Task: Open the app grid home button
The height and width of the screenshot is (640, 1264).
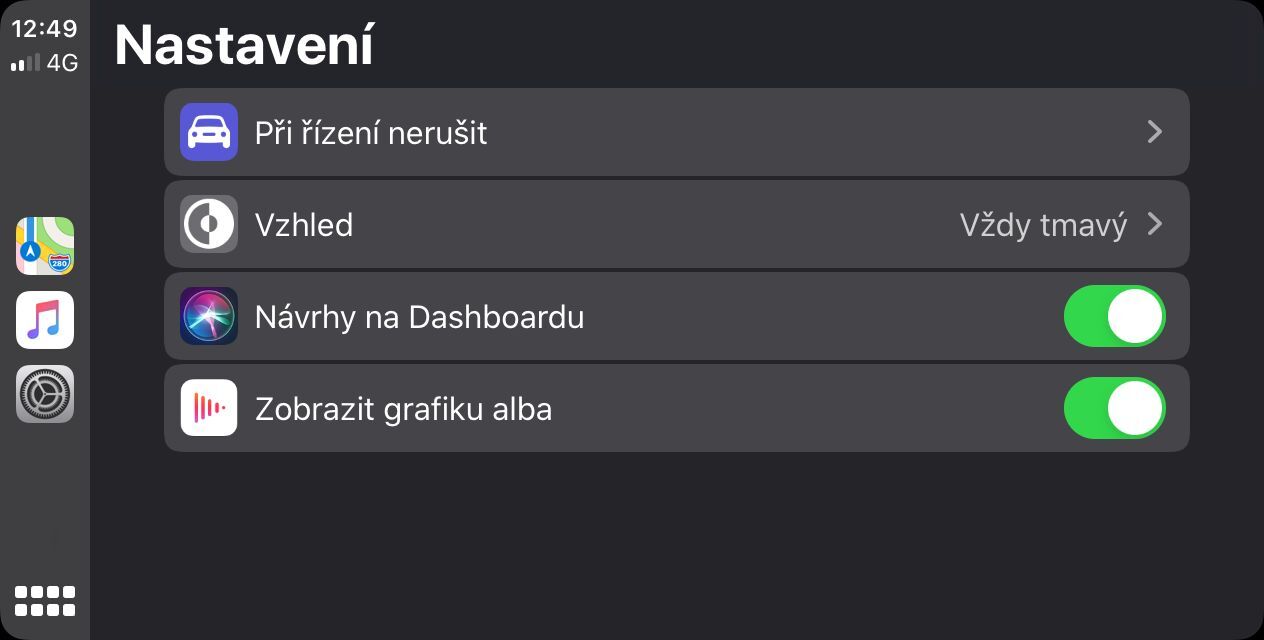Action: [x=45, y=600]
